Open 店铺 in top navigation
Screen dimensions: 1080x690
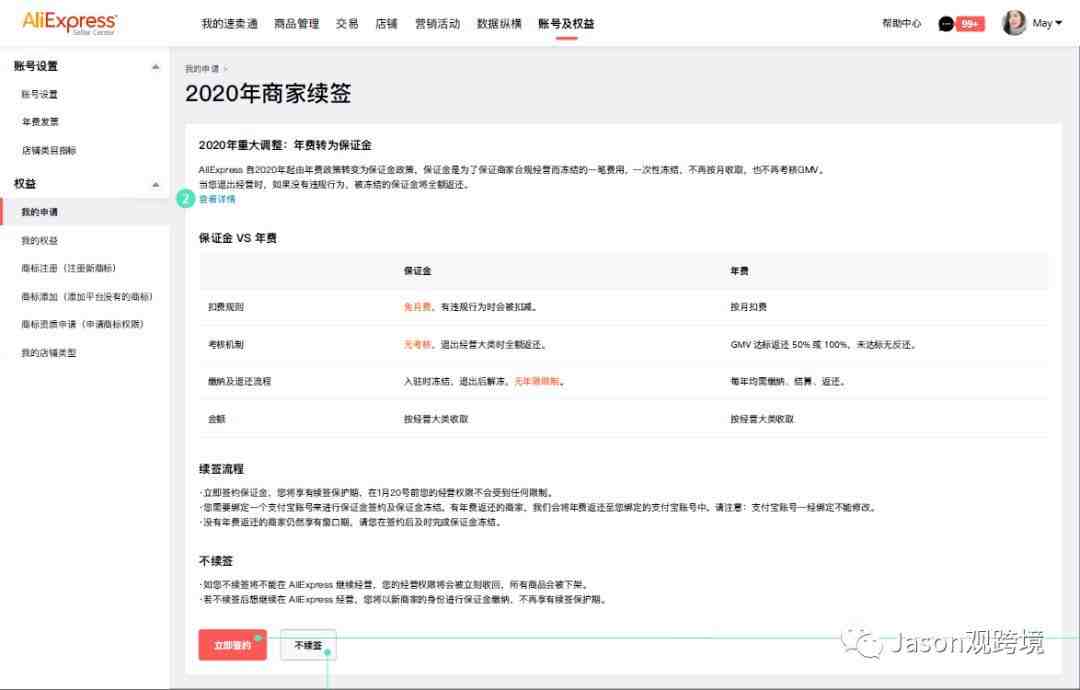(x=386, y=23)
